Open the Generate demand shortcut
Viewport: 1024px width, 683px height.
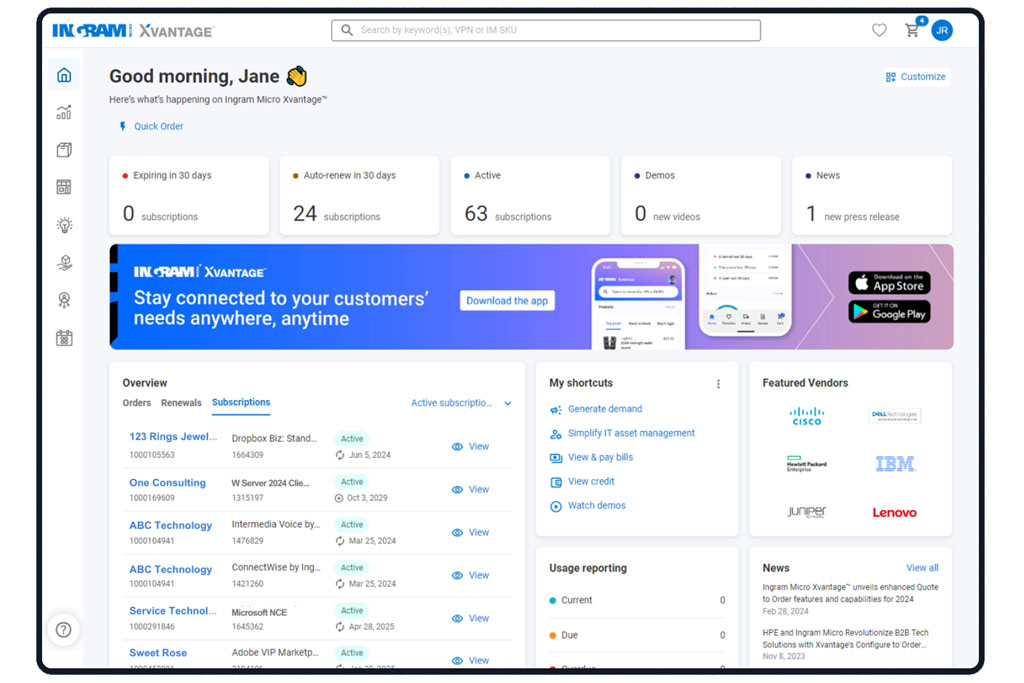coord(605,409)
